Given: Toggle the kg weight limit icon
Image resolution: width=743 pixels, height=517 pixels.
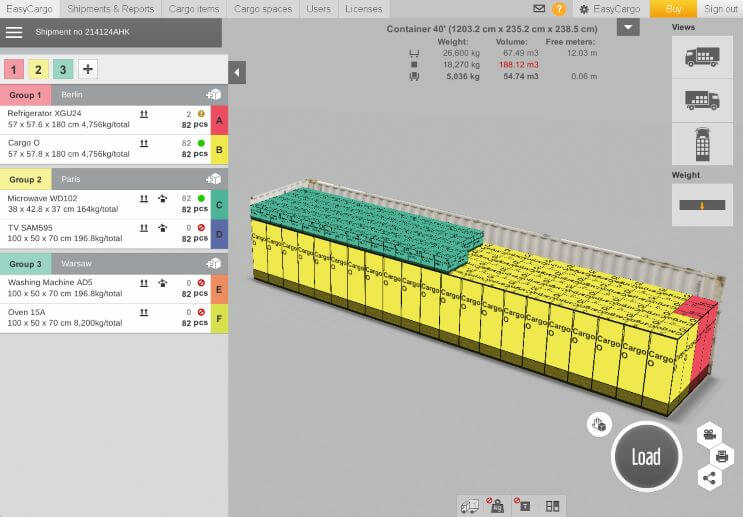Looking at the screenshot, I should click(x=496, y=505).
